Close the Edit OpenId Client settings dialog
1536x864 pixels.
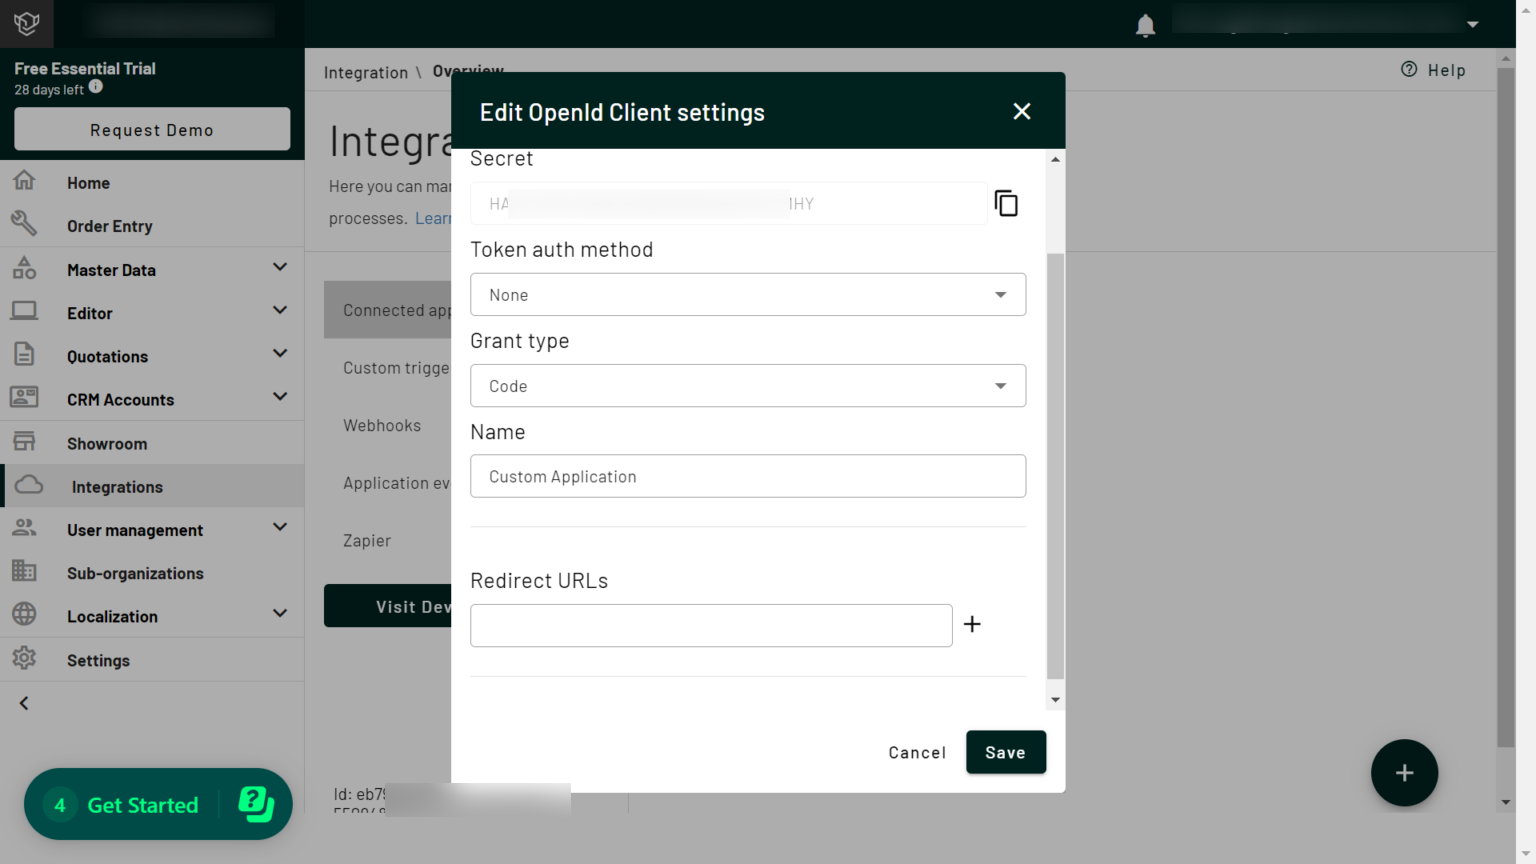pos(1021,111)
